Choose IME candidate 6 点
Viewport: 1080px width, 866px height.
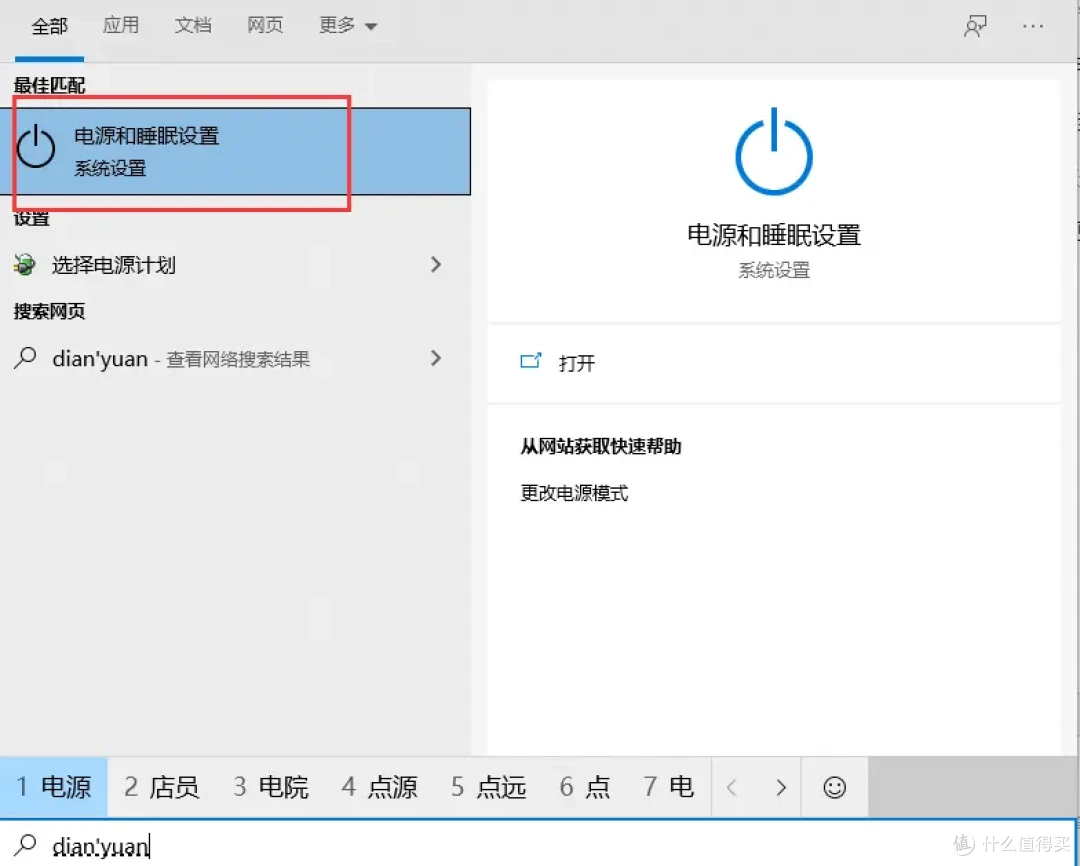[585, 787]
